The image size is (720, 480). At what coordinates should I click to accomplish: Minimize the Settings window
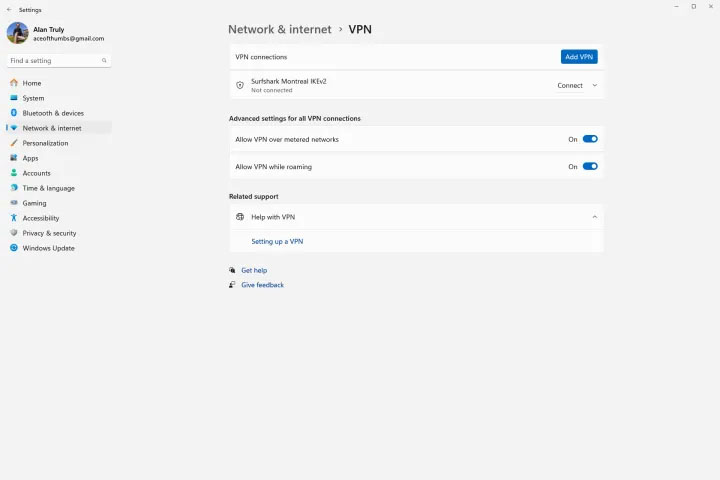point(676,6)
